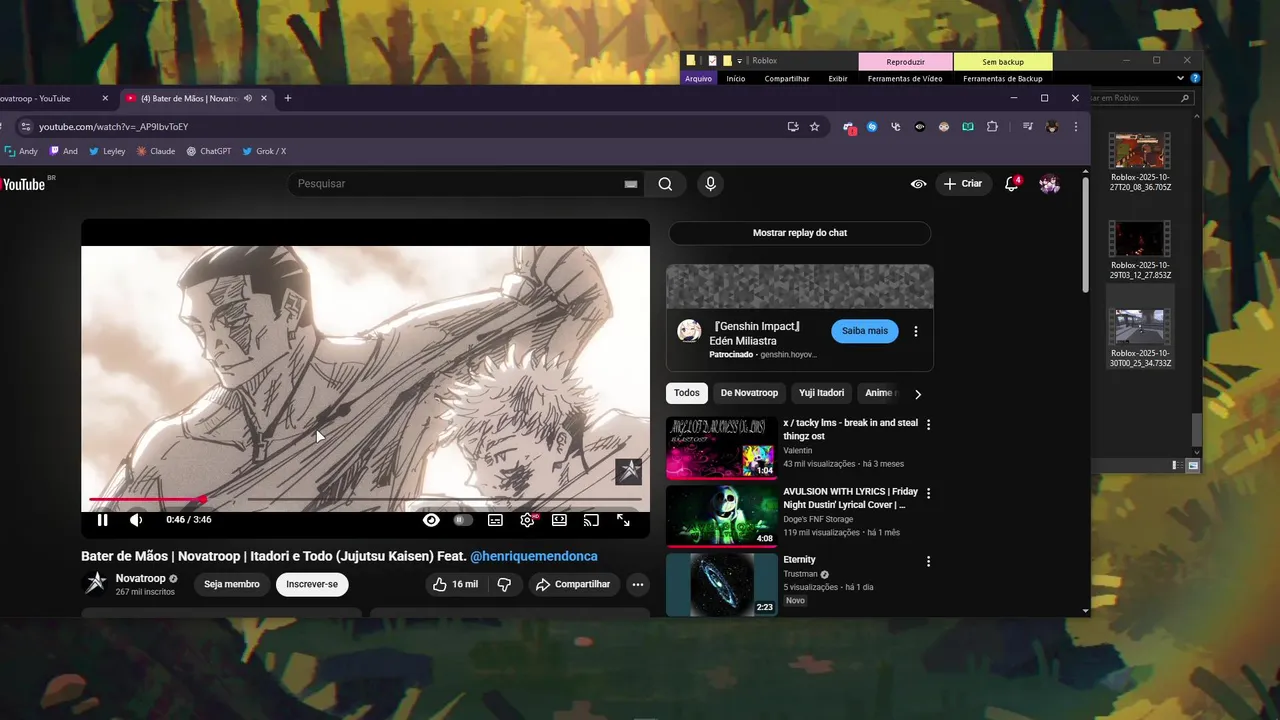The height and width of the screenshot is (720, 1280).
Task: Show more filter chips with right arrow
Action: (x=918, y=394)
